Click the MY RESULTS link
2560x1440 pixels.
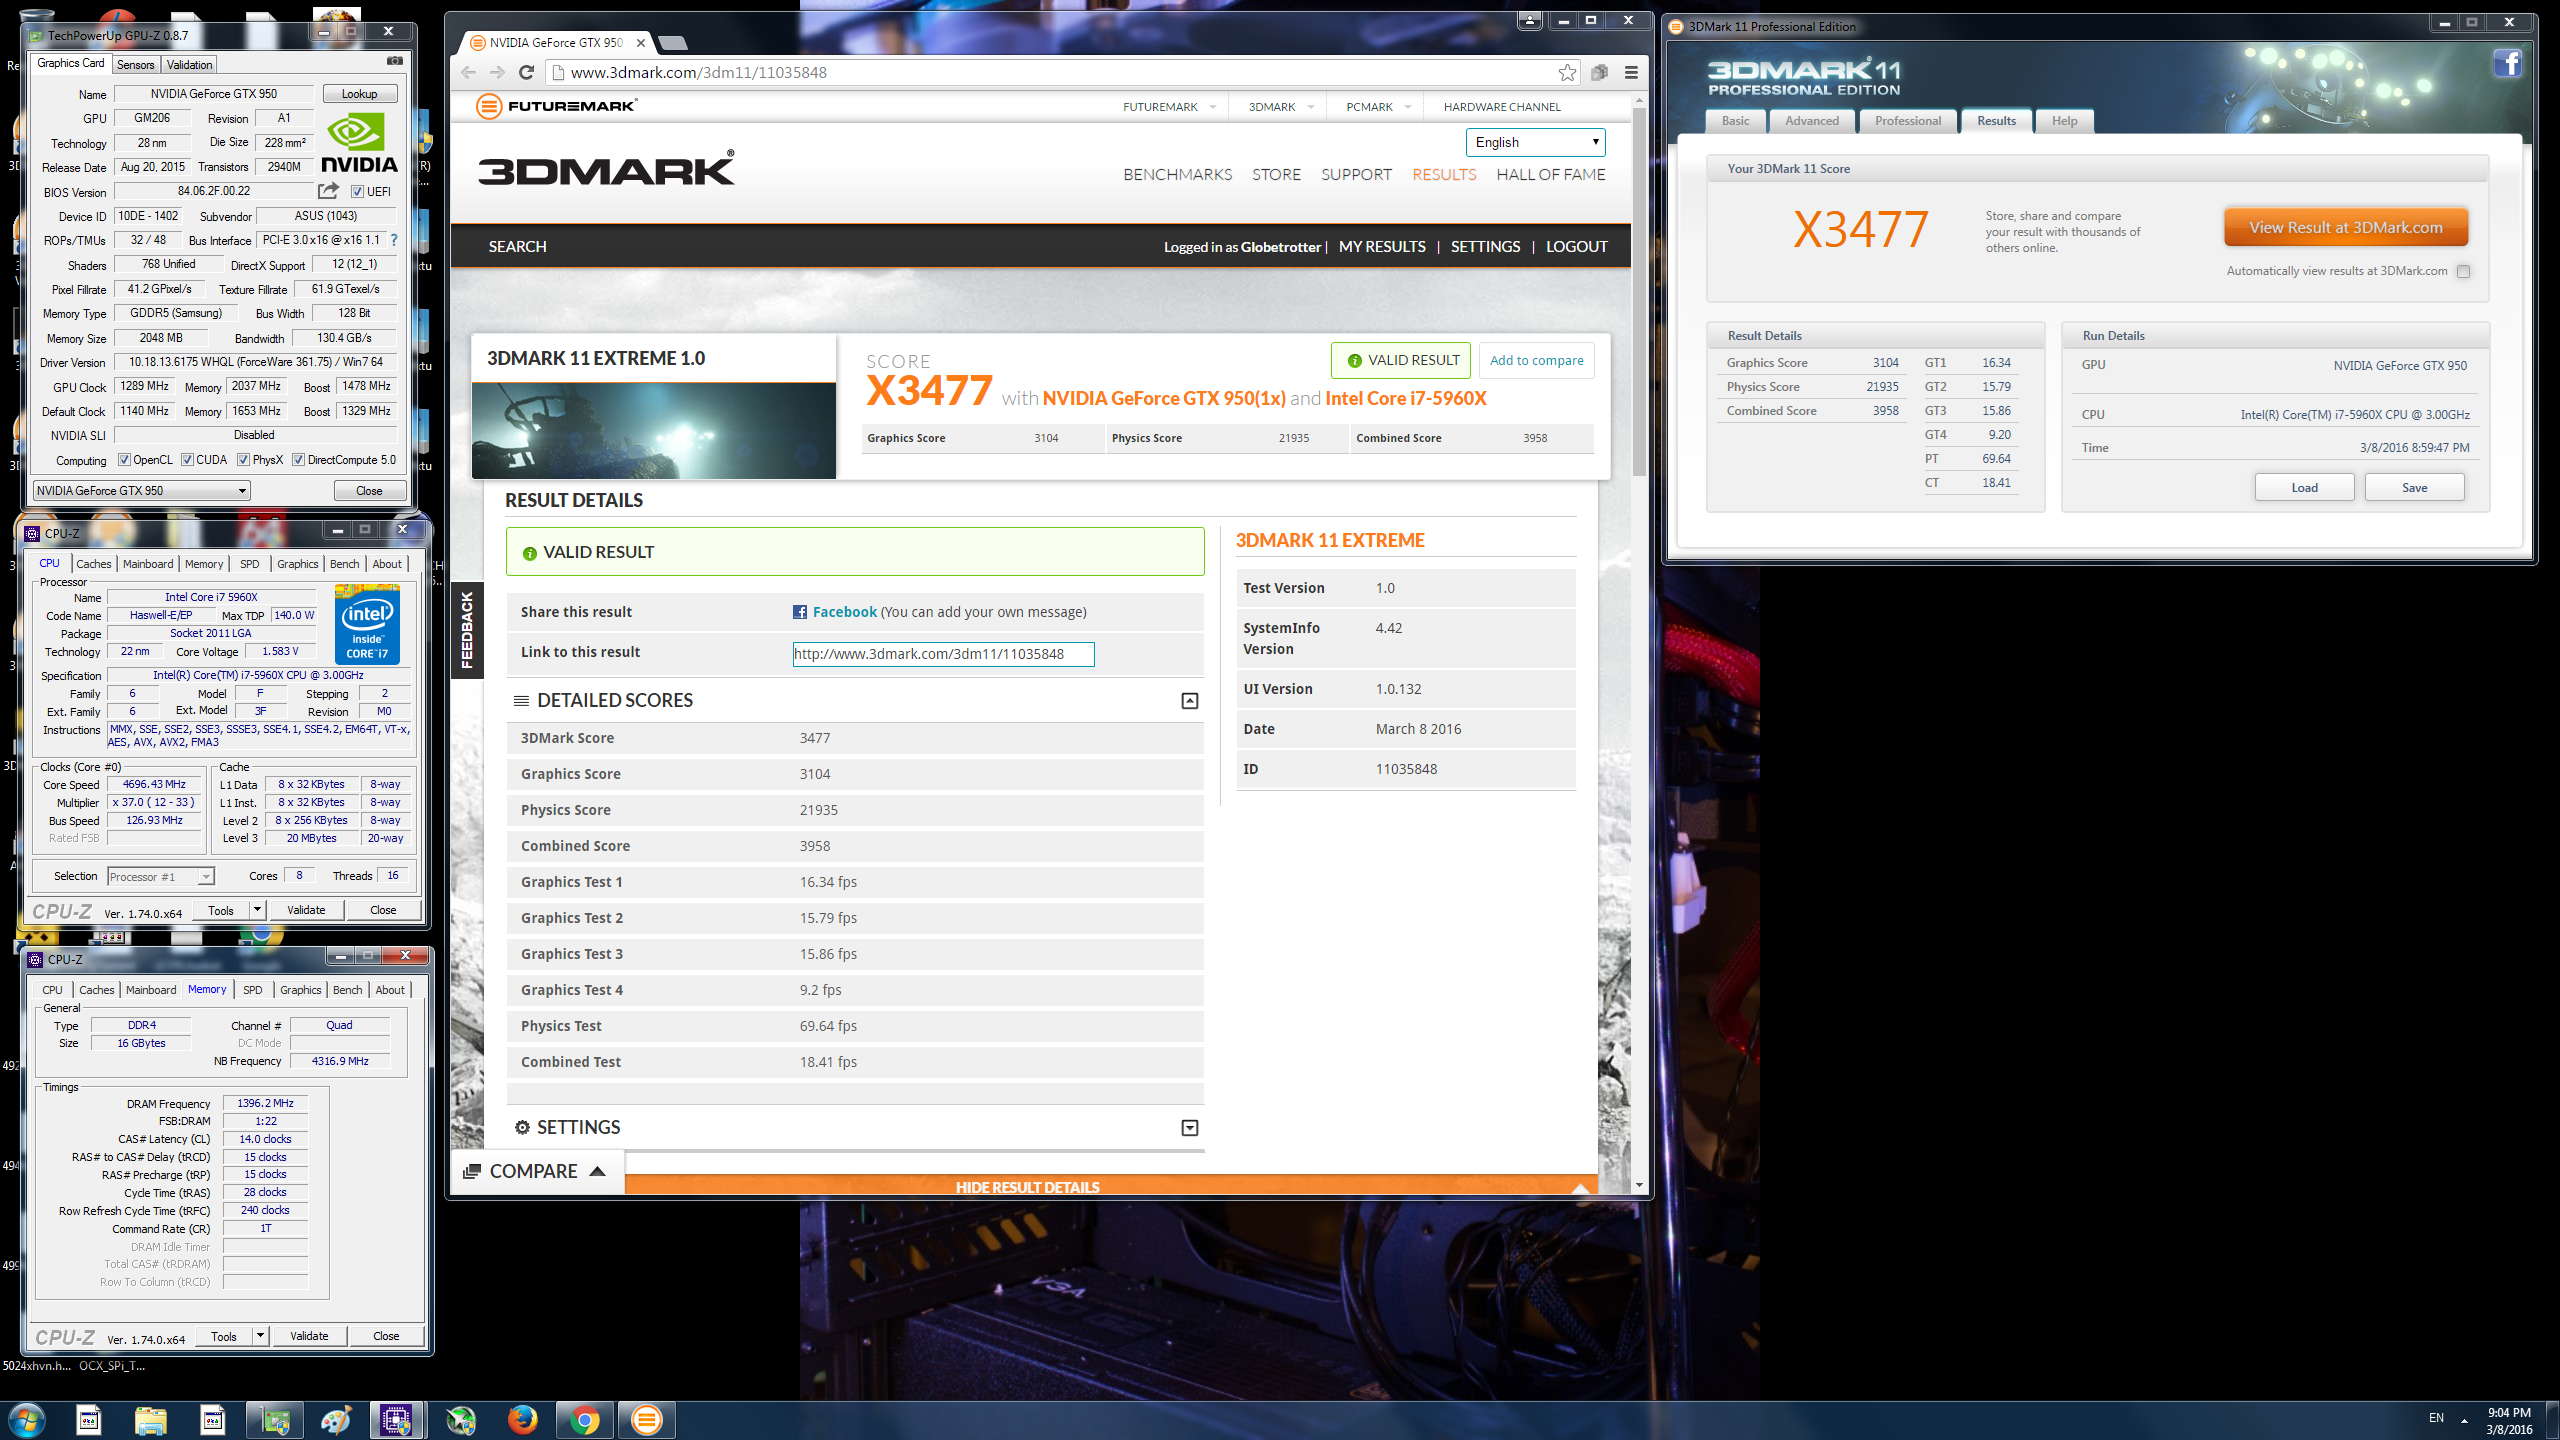(x=1382, y=247)
